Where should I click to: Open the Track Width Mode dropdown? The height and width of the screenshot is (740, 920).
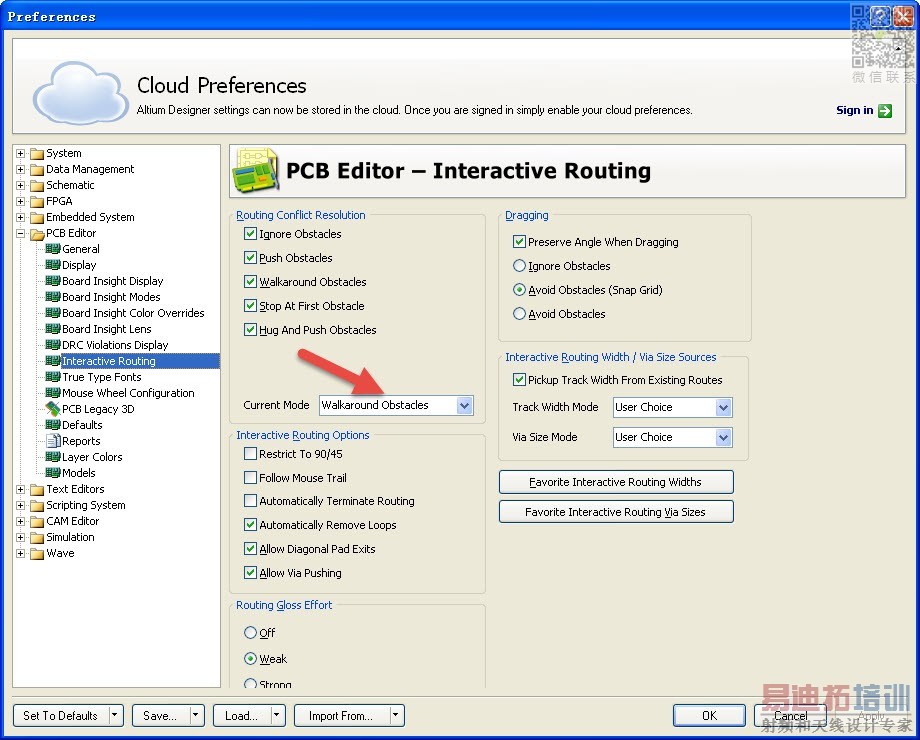(723, 407)
